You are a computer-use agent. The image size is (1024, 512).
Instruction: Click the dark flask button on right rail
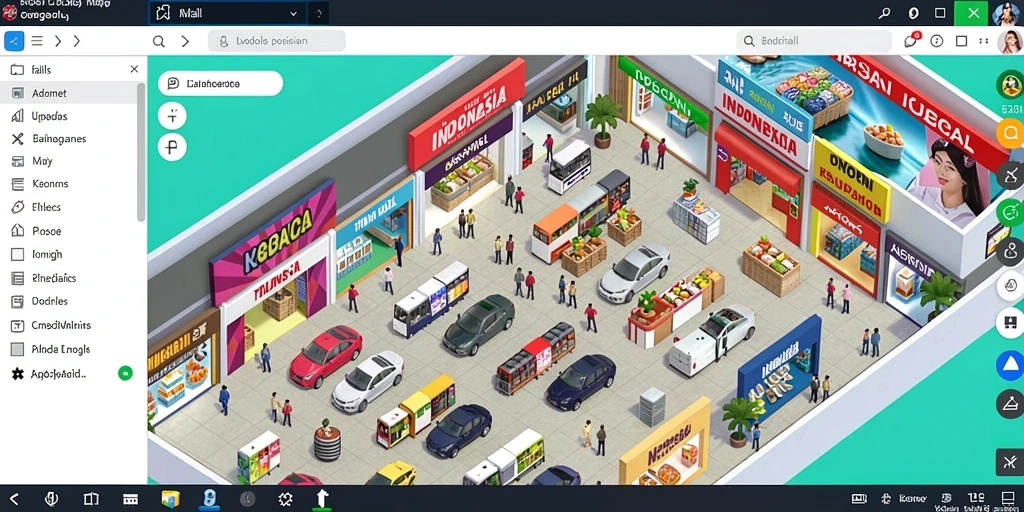[1010, 403]
